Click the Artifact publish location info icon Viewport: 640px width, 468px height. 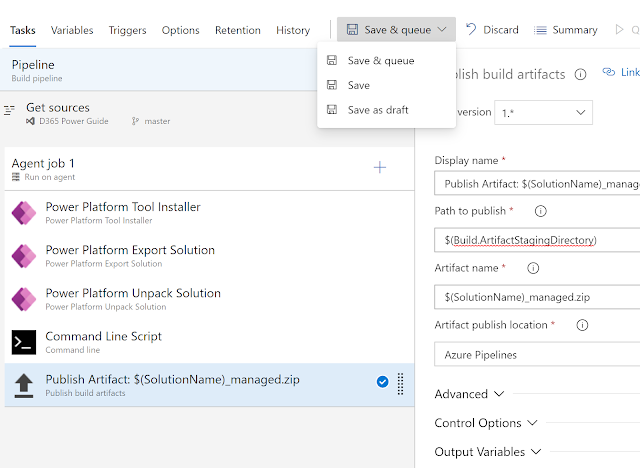(582, 325)
